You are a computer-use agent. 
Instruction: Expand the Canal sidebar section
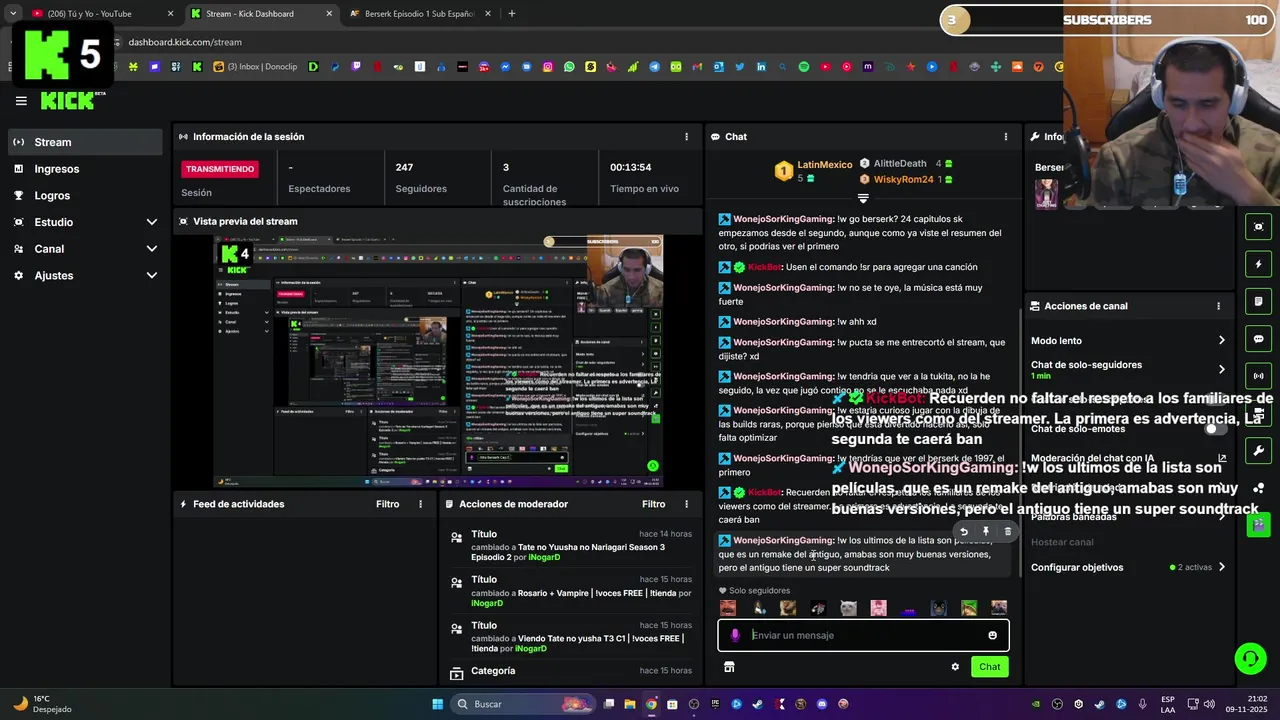pyautogui.click(x=85, y=249)
